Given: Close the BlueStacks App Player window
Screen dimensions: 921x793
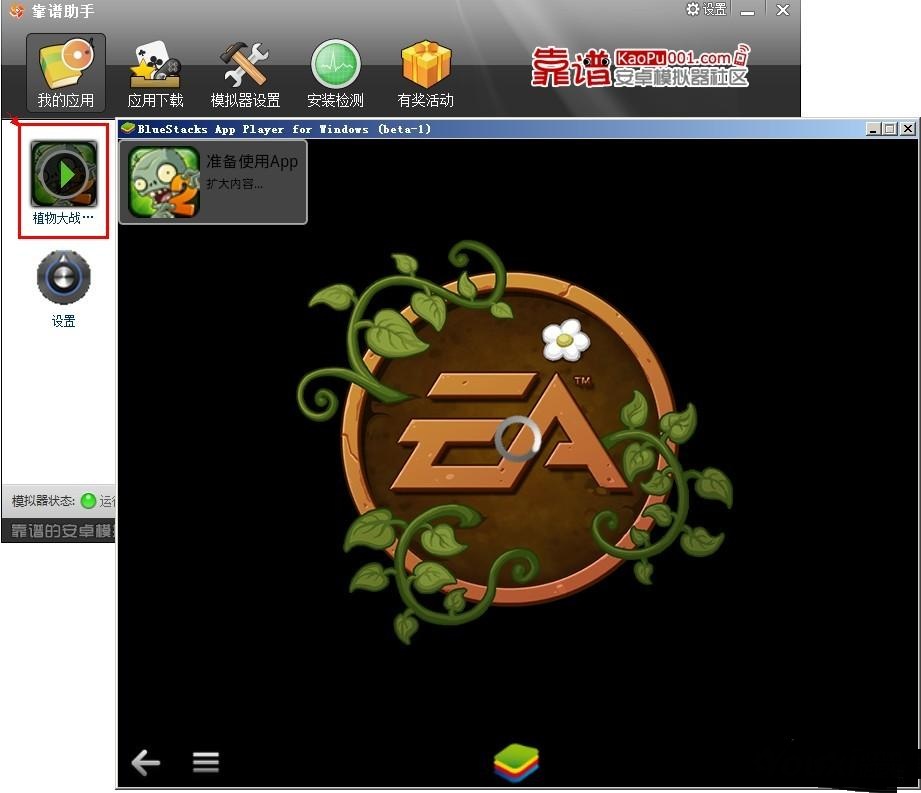Looking at the screenshot, I should [x=907, y=129].
